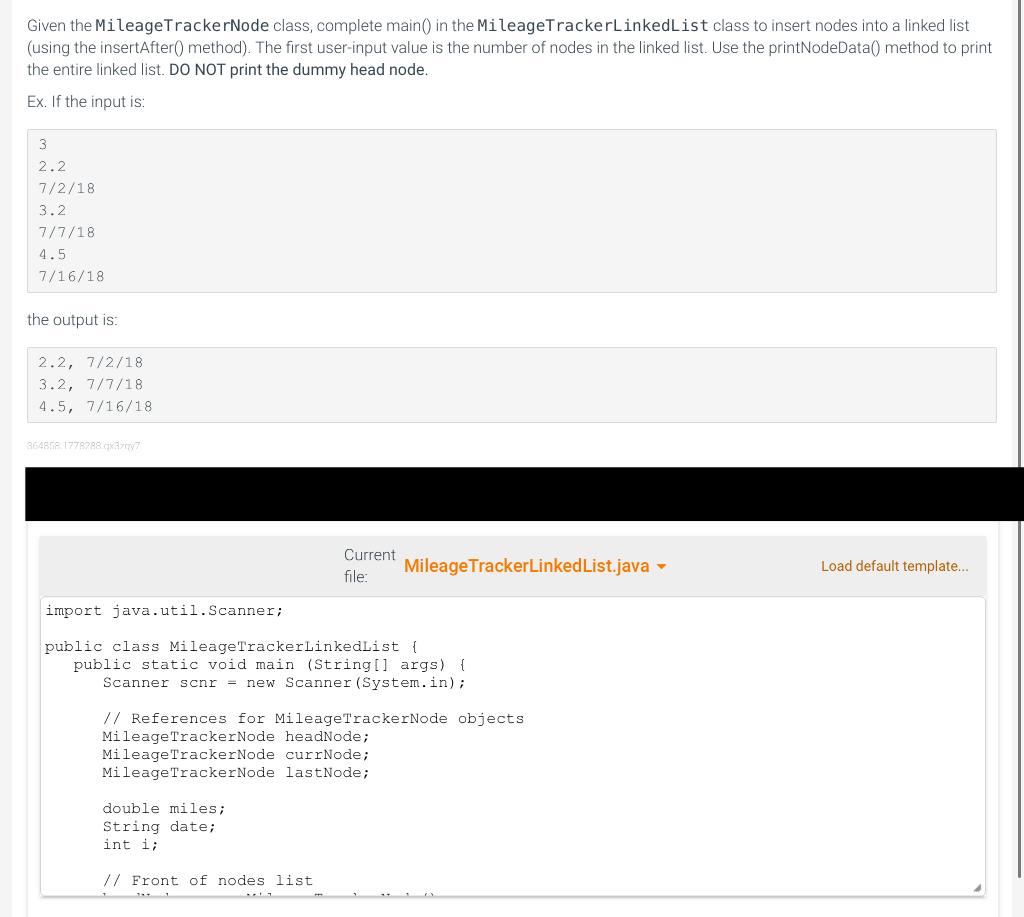Viewport: 1024px width, 917px height.
Task: Click the String date declaration
Action: point(157,826)
